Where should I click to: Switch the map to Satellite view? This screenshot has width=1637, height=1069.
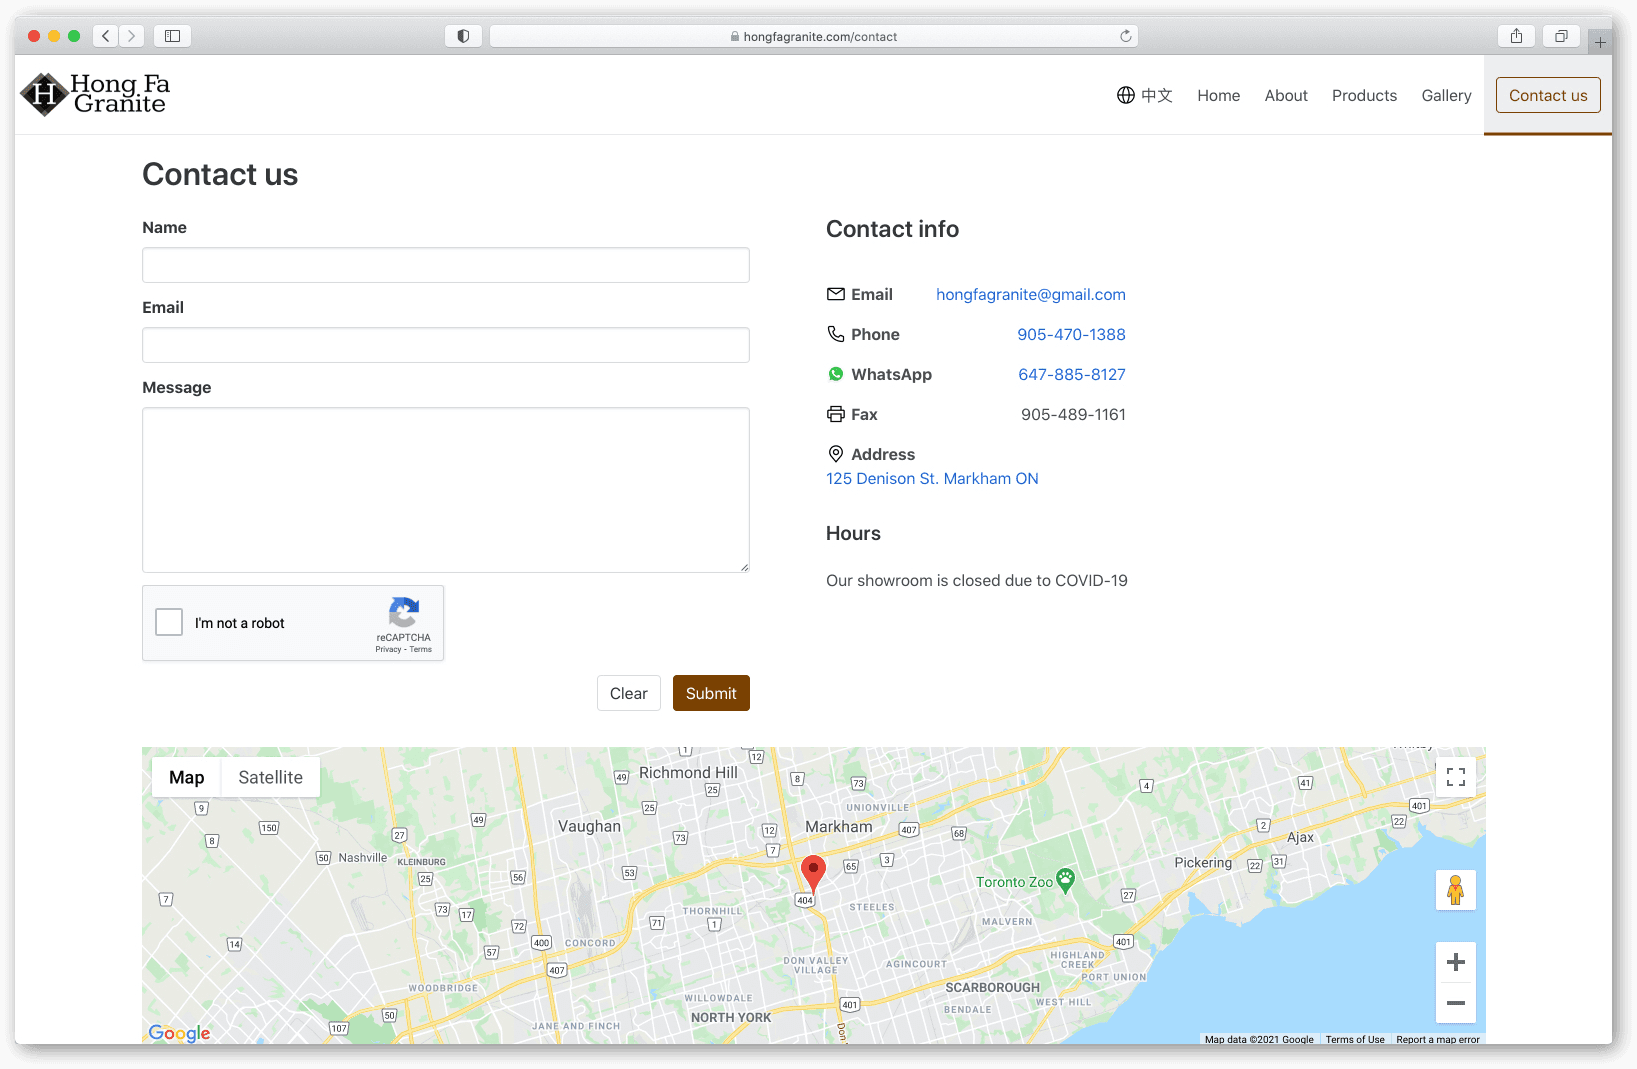[270, 777]
